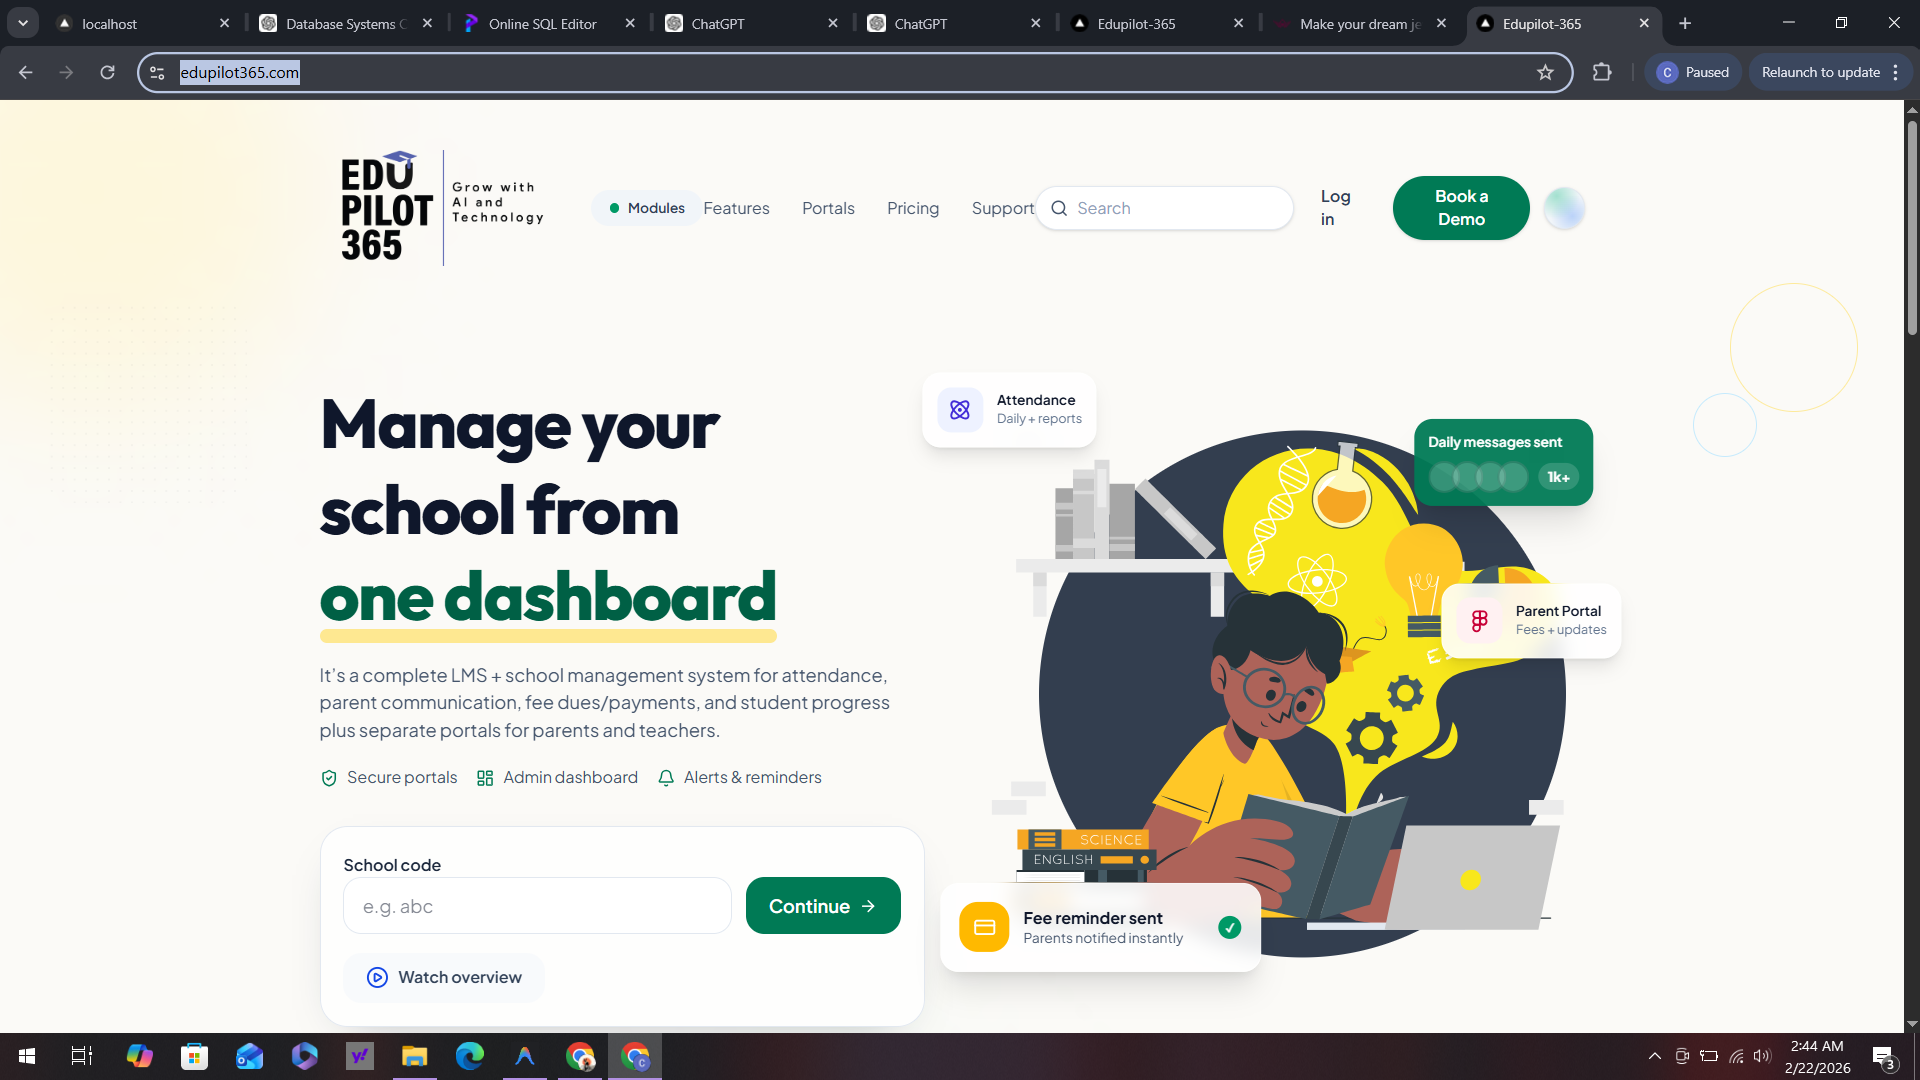Click the Secure portals link
1920x1080 pixels.
tap(401, 777)
